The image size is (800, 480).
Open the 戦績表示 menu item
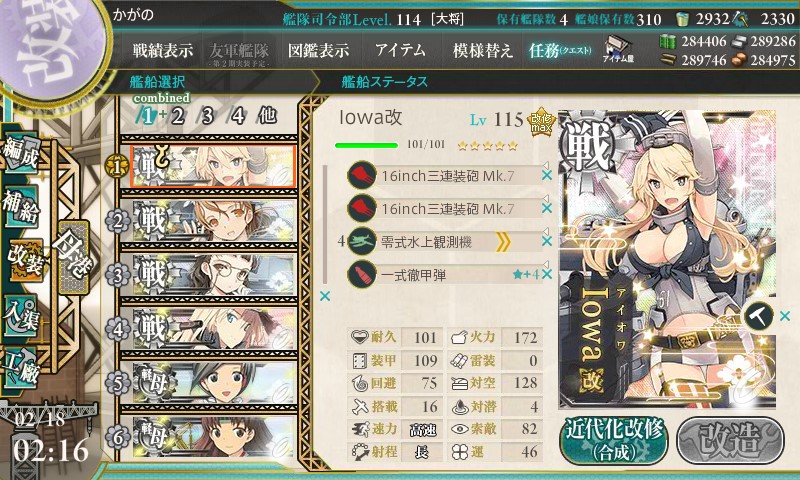click(x=163, y=50)
